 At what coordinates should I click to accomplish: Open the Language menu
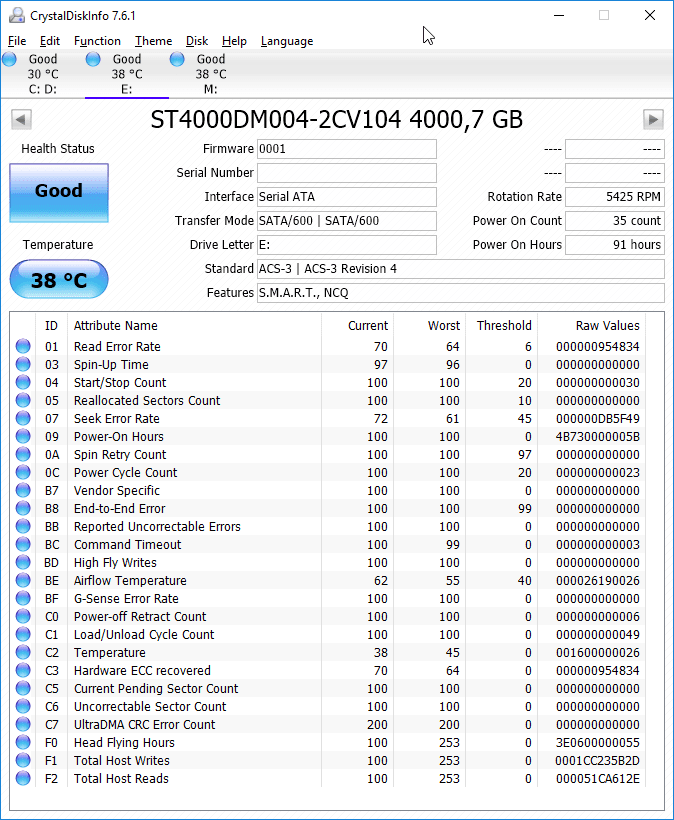point(287,41)
